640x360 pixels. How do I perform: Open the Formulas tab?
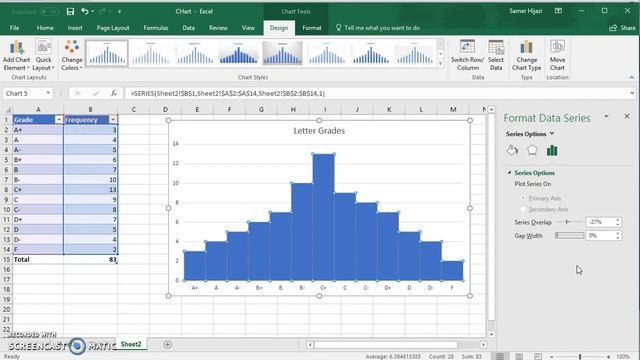pyautogui.click(x=156, y=28)
